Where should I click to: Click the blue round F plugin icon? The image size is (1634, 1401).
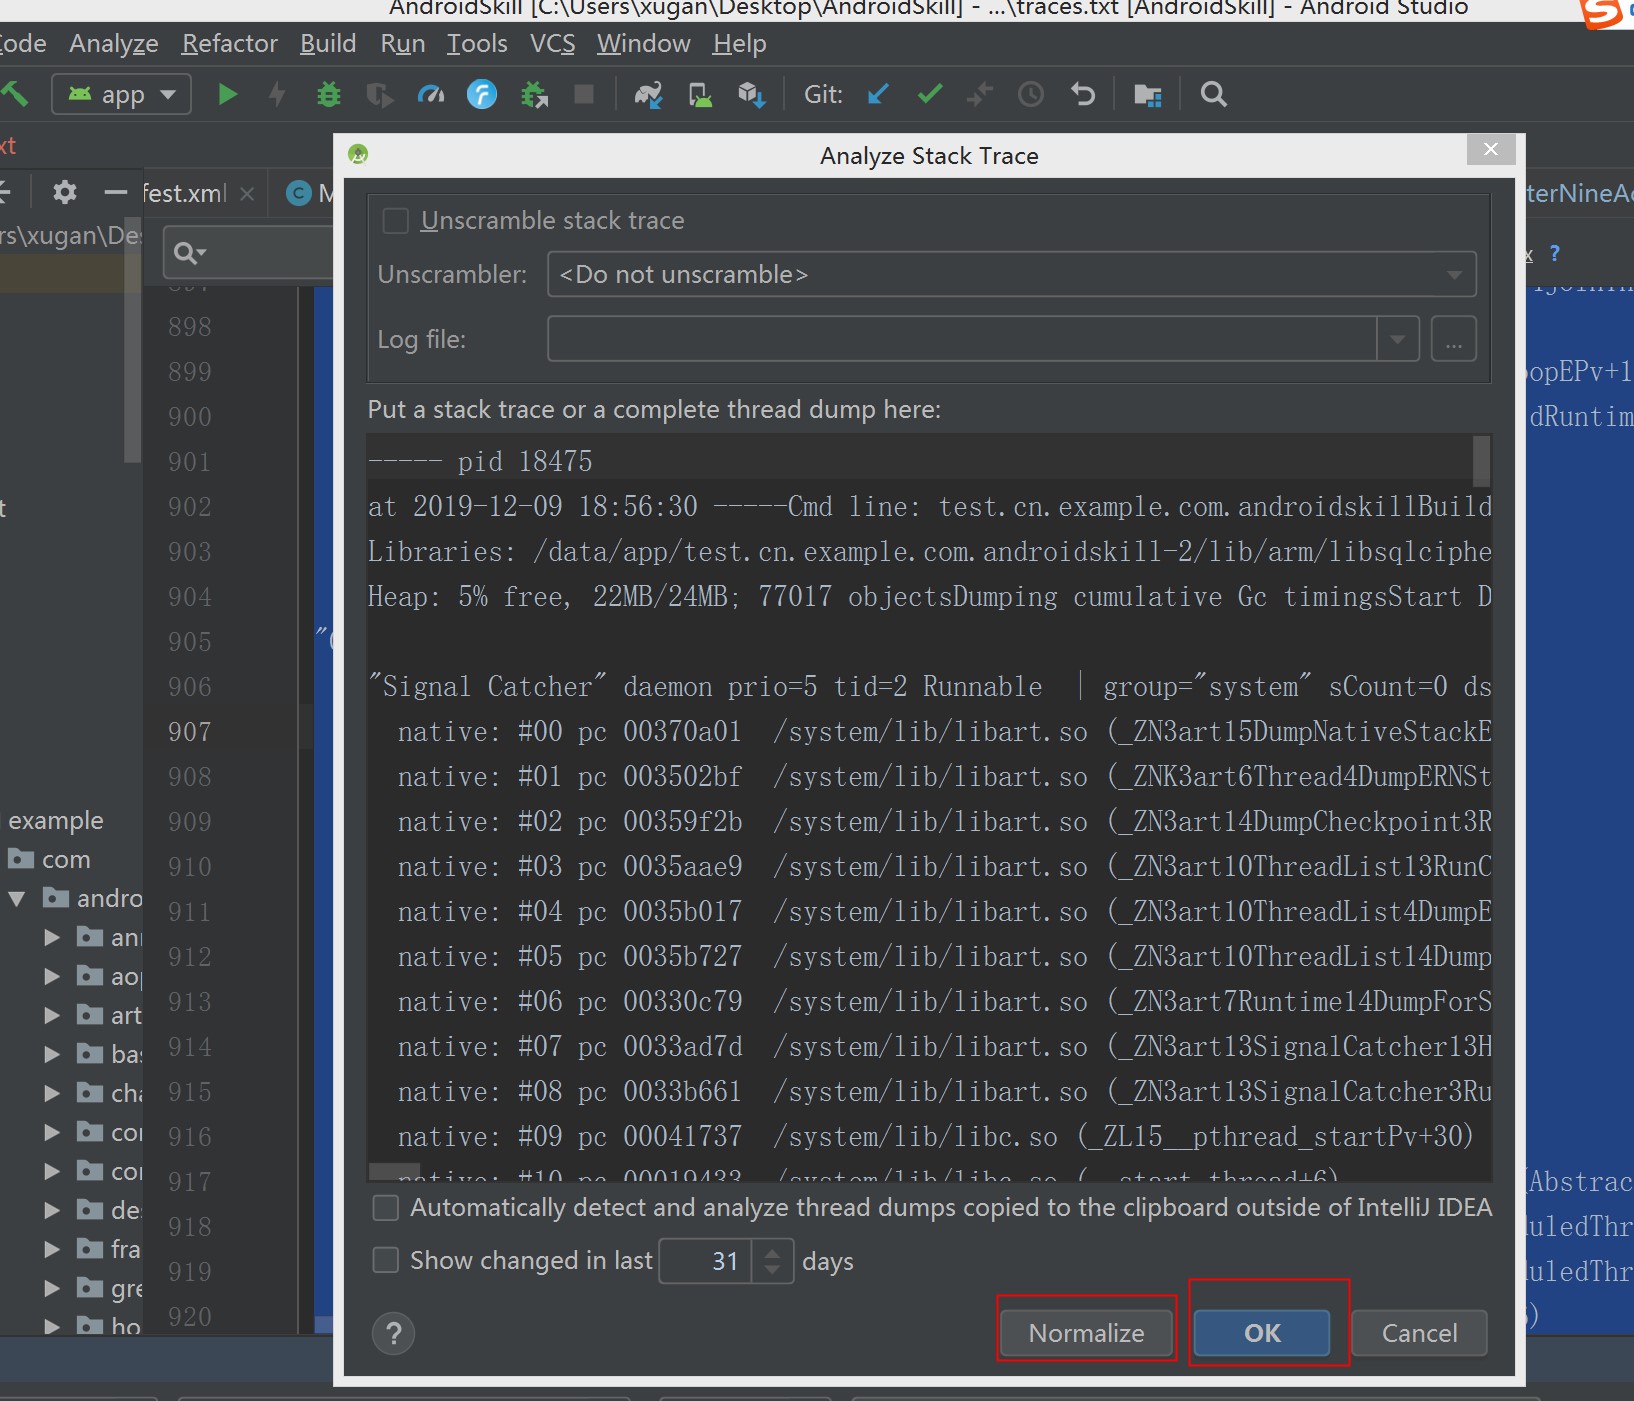(x=482, y=94)
